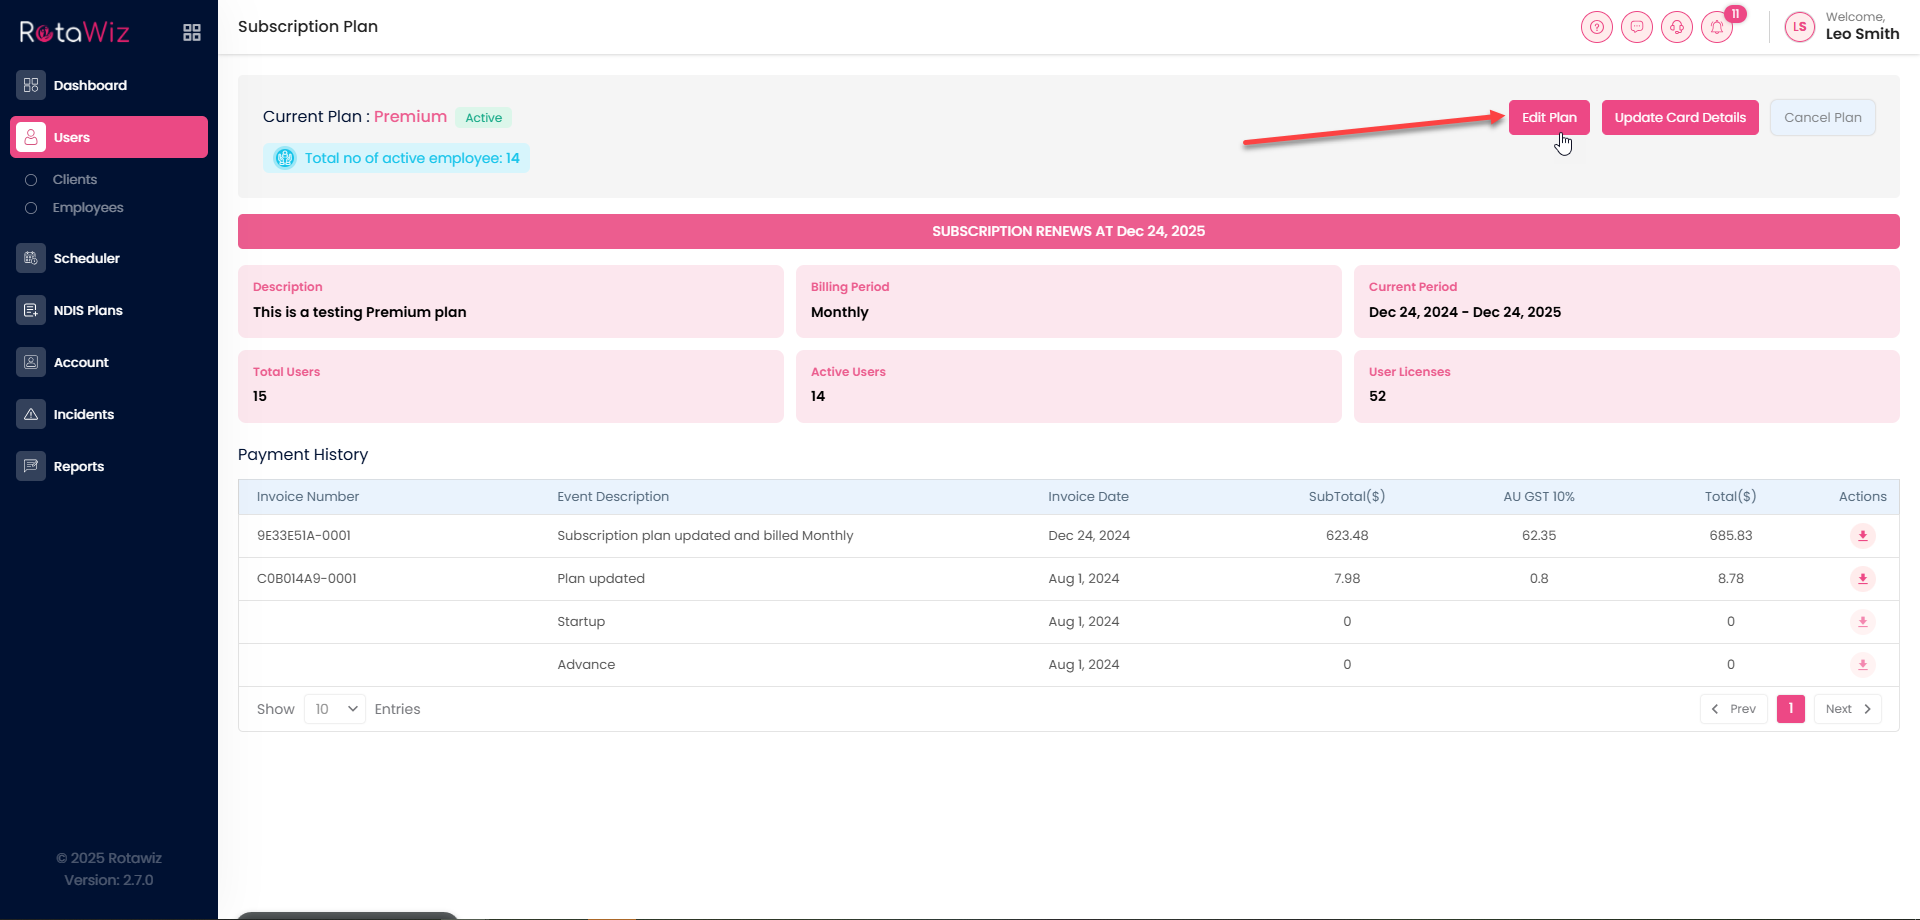Screen dimensions: 1920x920
Task: Click Update Card Details
Action: tap(1679, 117)
